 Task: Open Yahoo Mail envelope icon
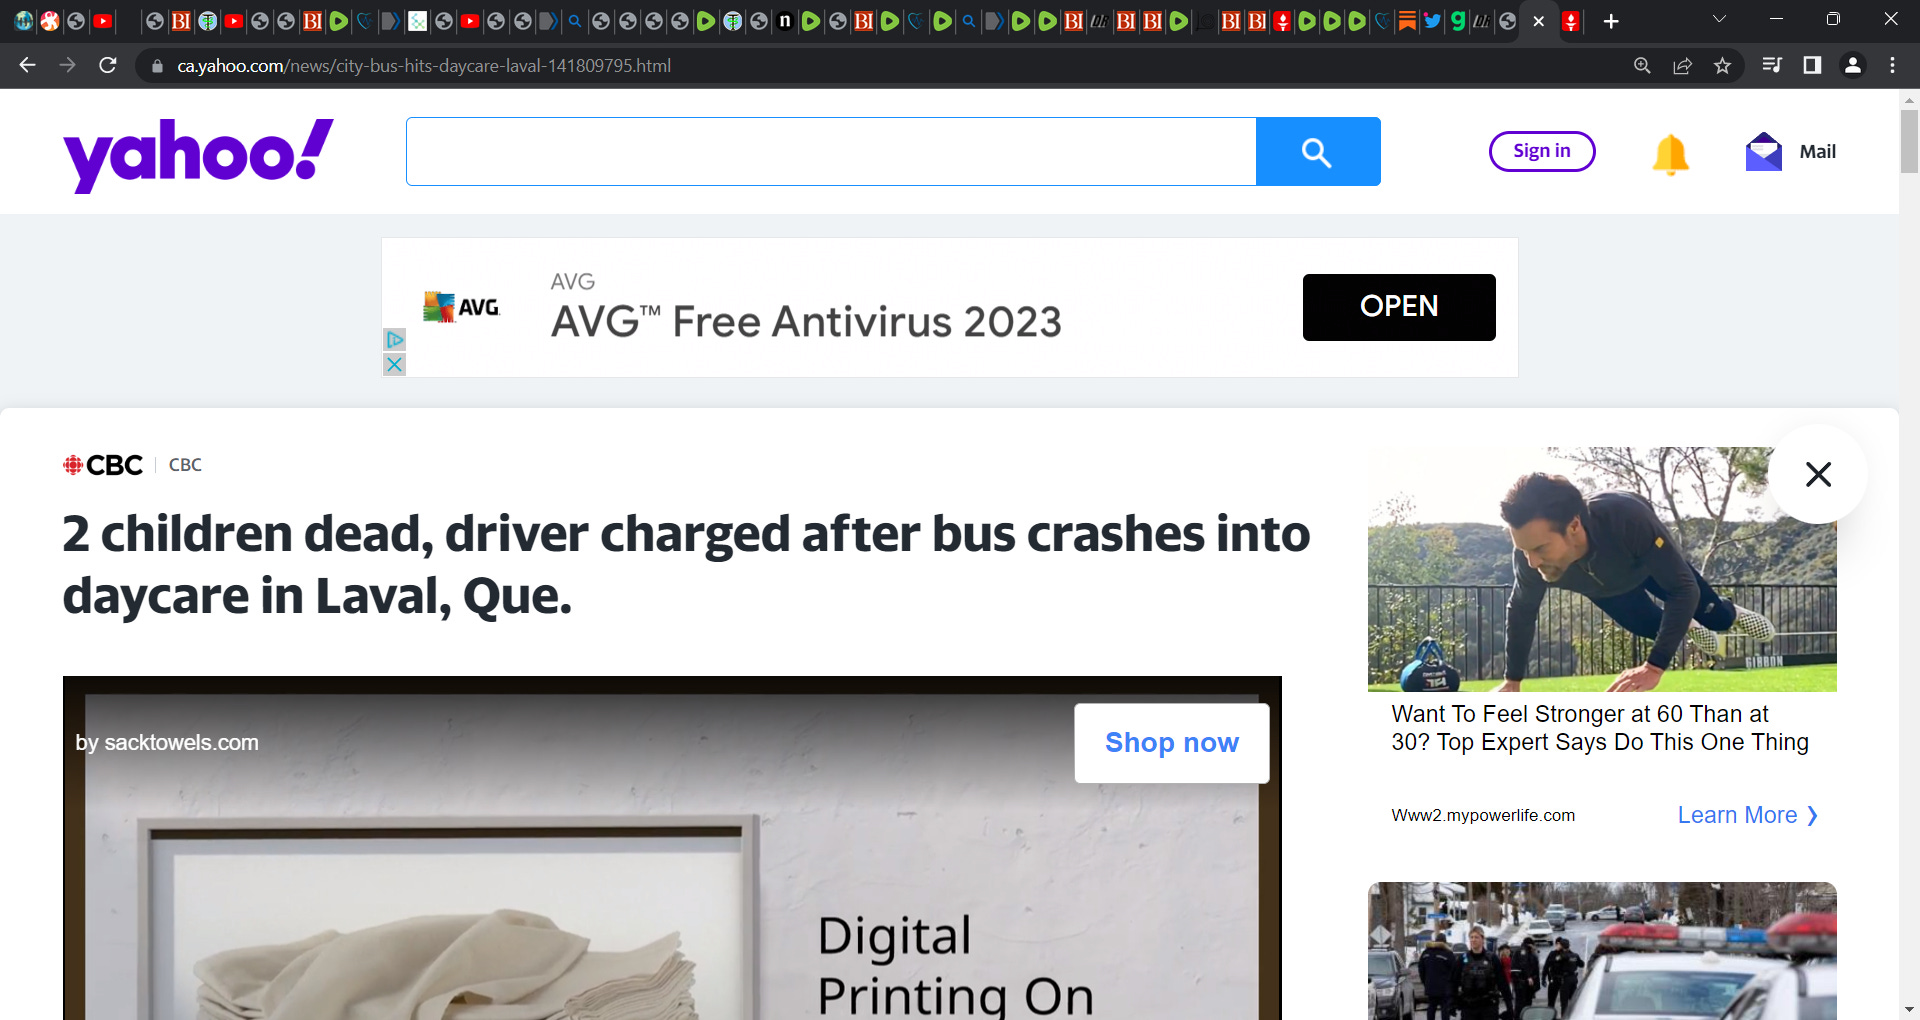click(x=1764, y=151)
